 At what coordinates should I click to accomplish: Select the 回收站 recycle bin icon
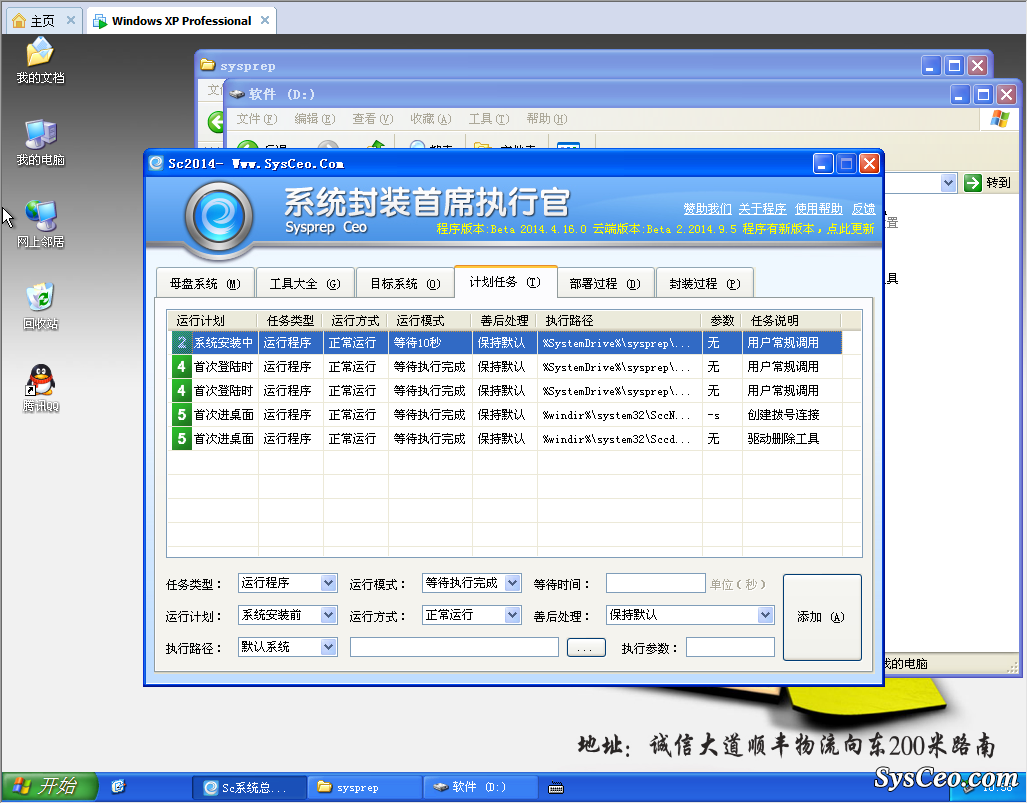pyautogui.click(x=40, y=306)
